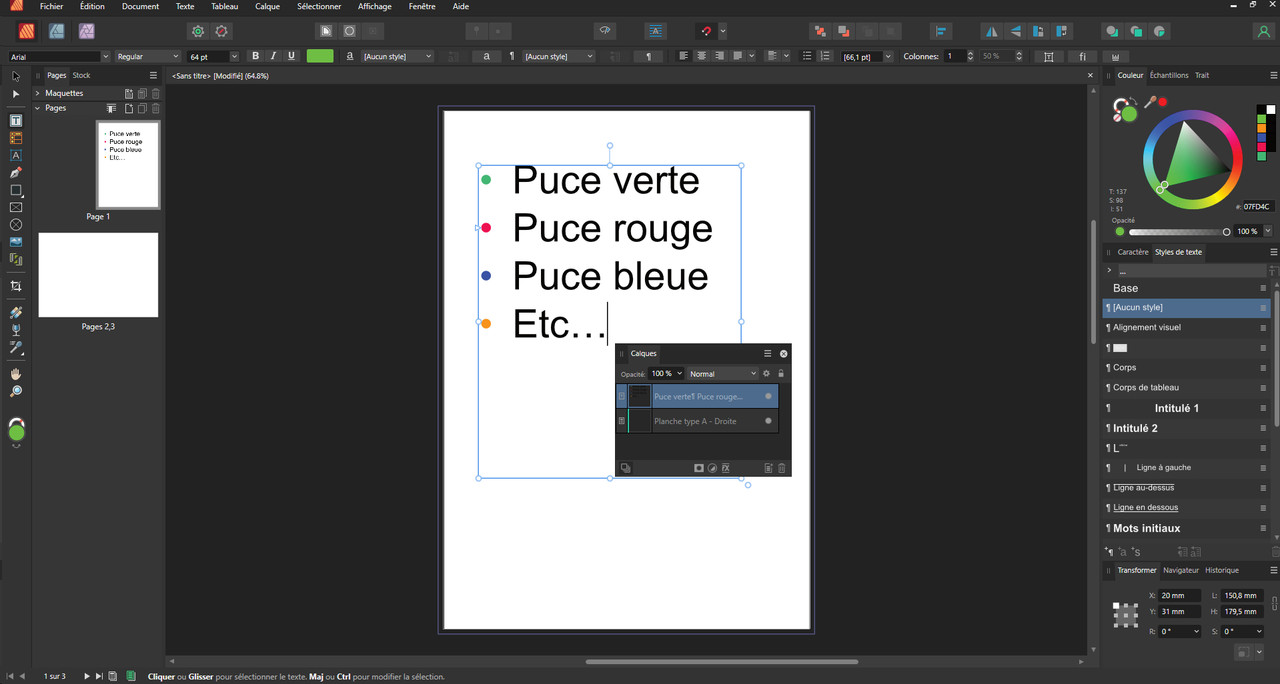Toggle the snapping magnet button

pyautogui.click(x=706, y=31)
